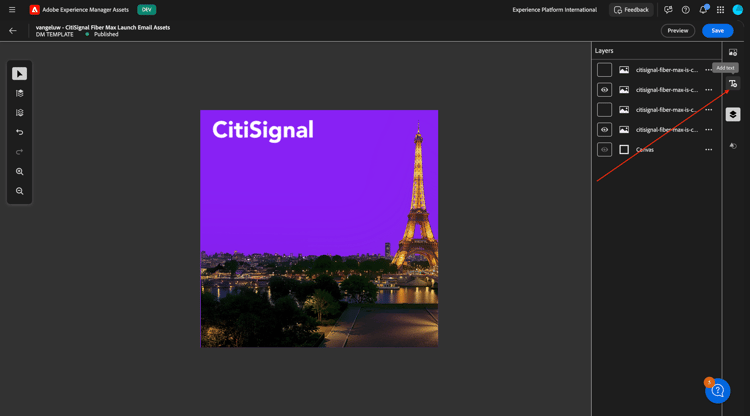Screen dimensions: 750x416
Task: Select the Canvas layer row
Action: coord(656,150)
